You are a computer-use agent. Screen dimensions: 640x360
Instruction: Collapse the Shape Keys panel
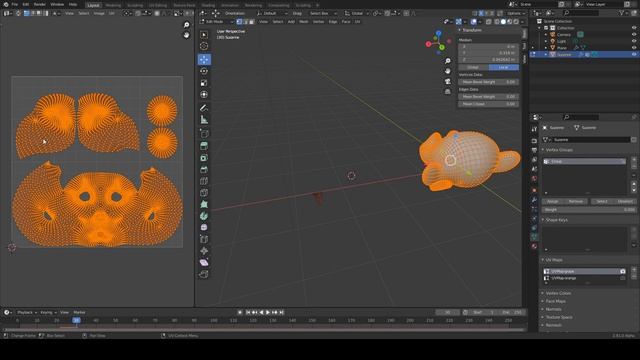[x=556, y=220]
